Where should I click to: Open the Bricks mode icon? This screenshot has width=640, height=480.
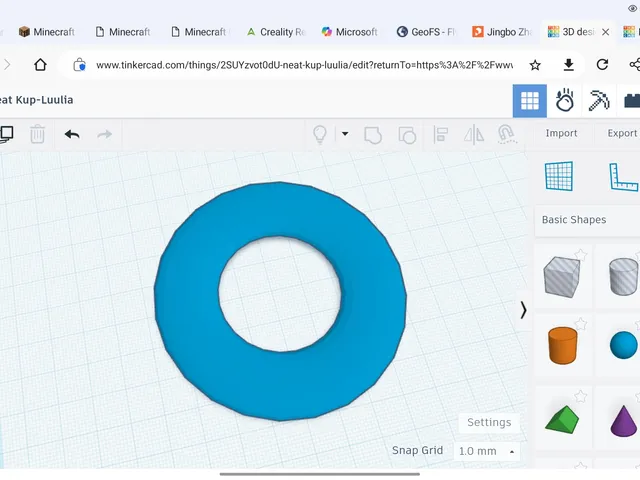(632, 100)
